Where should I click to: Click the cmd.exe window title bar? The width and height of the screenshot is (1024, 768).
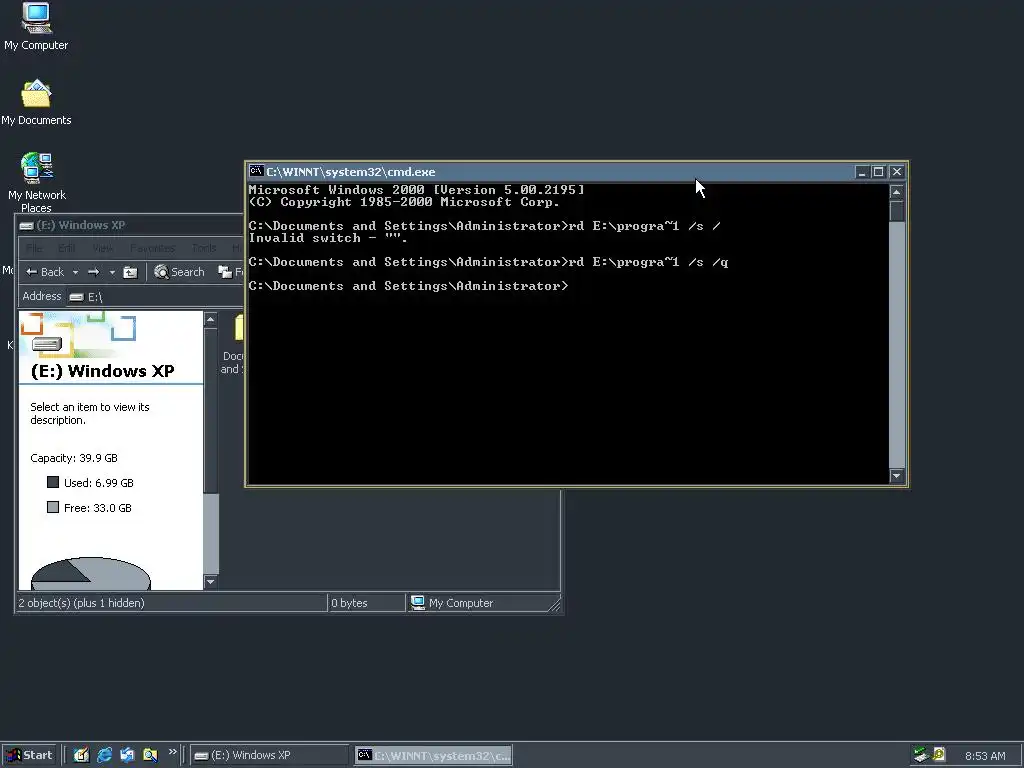(x=552, y=172)
